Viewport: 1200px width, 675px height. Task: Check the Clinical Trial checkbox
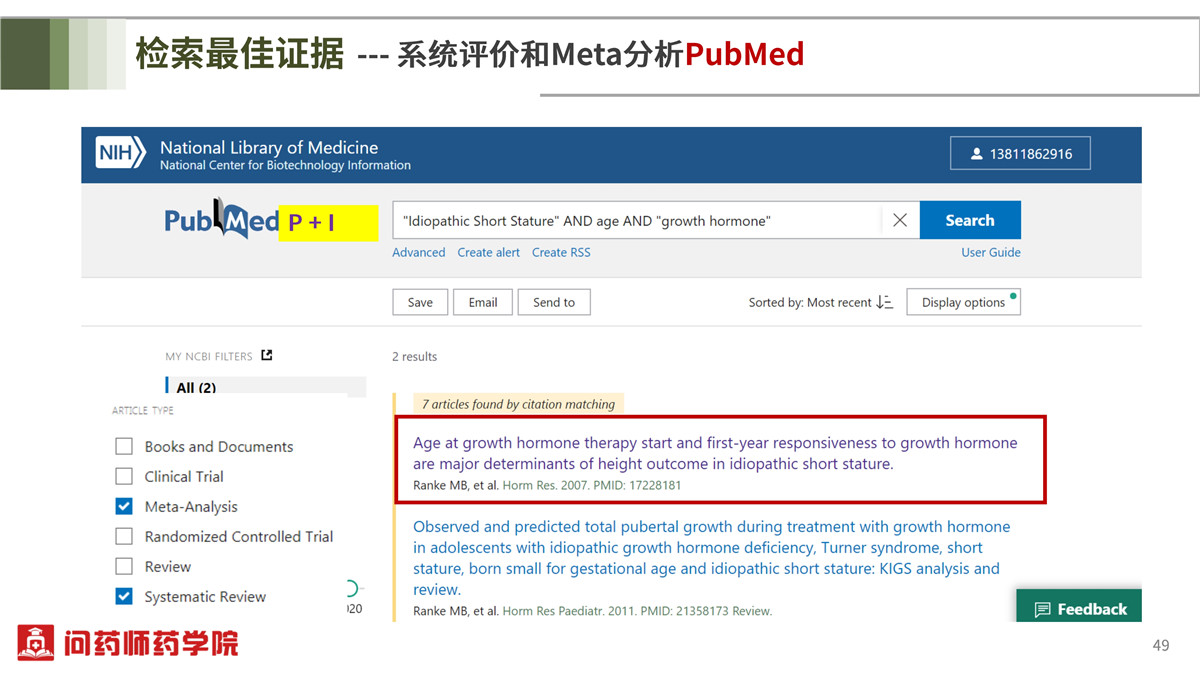click(x=124, y=476)
